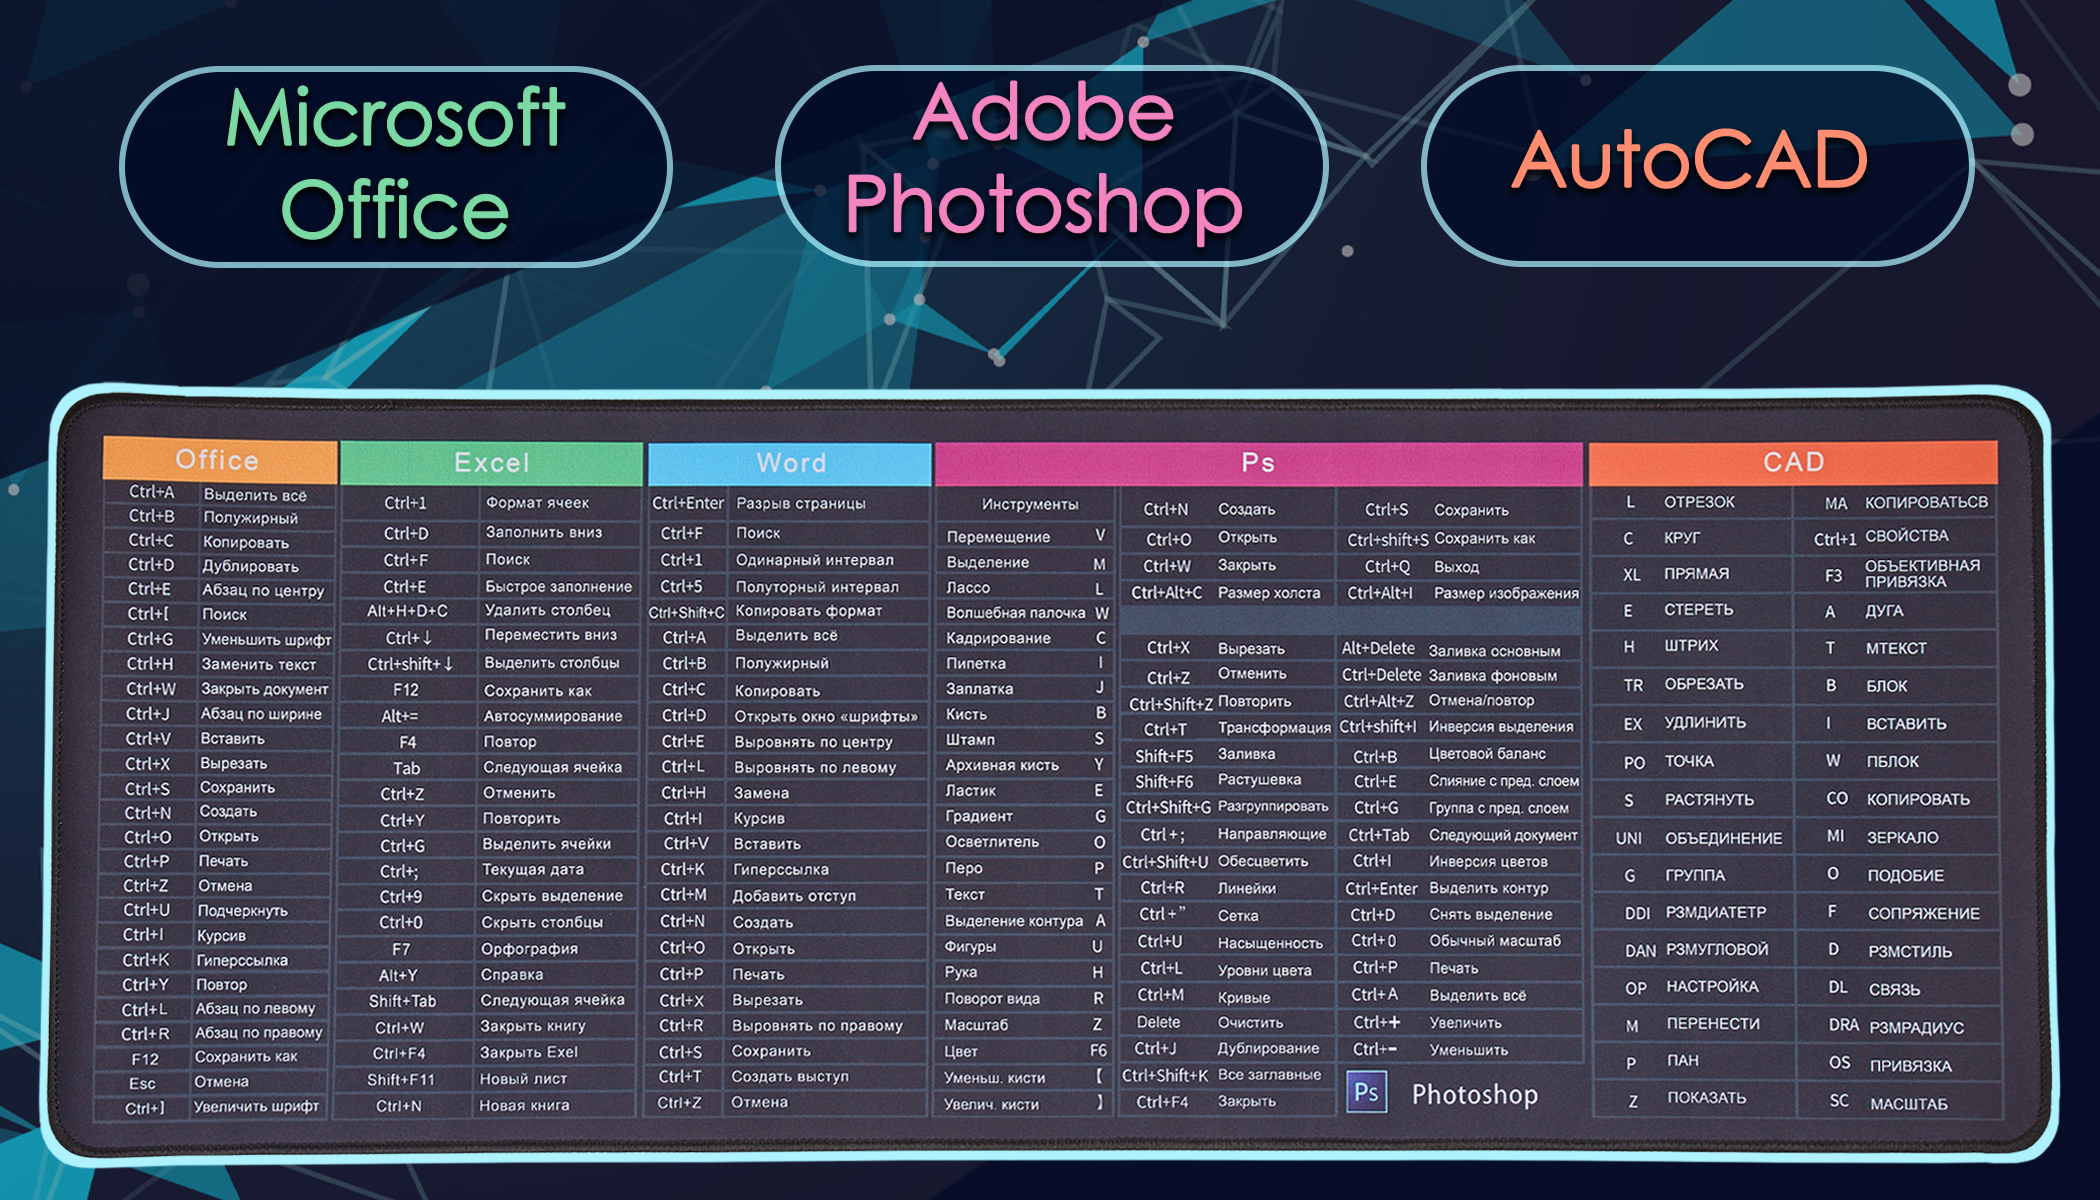Click the Photoshop text beside Ps logo
Viewport: 2100px width, 1200px height.
[1475, 1094]
